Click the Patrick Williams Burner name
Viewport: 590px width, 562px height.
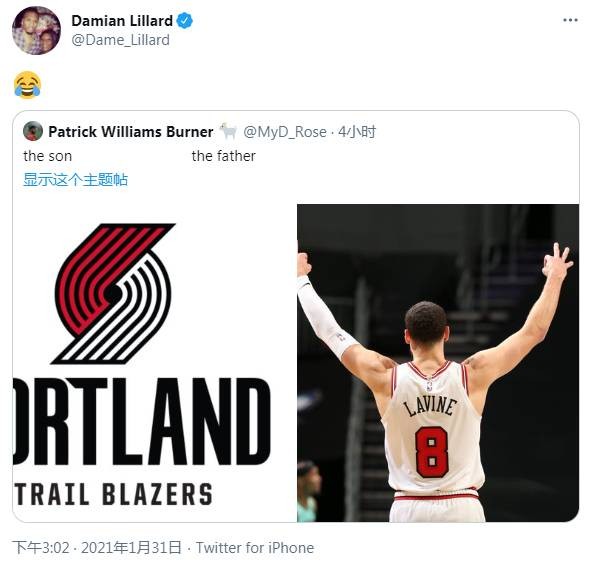tap(131, 132)
